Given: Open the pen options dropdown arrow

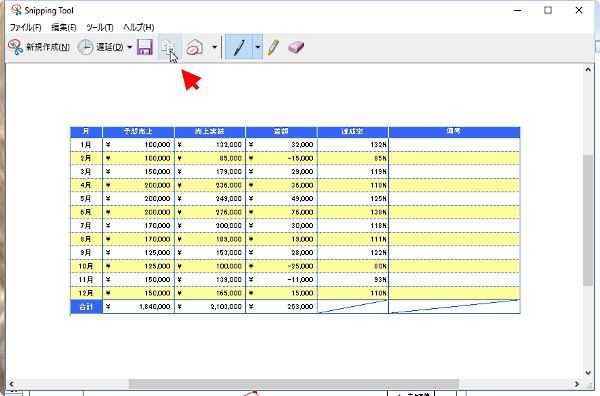Looking at the screenshot, I should (x=258, y=47).
